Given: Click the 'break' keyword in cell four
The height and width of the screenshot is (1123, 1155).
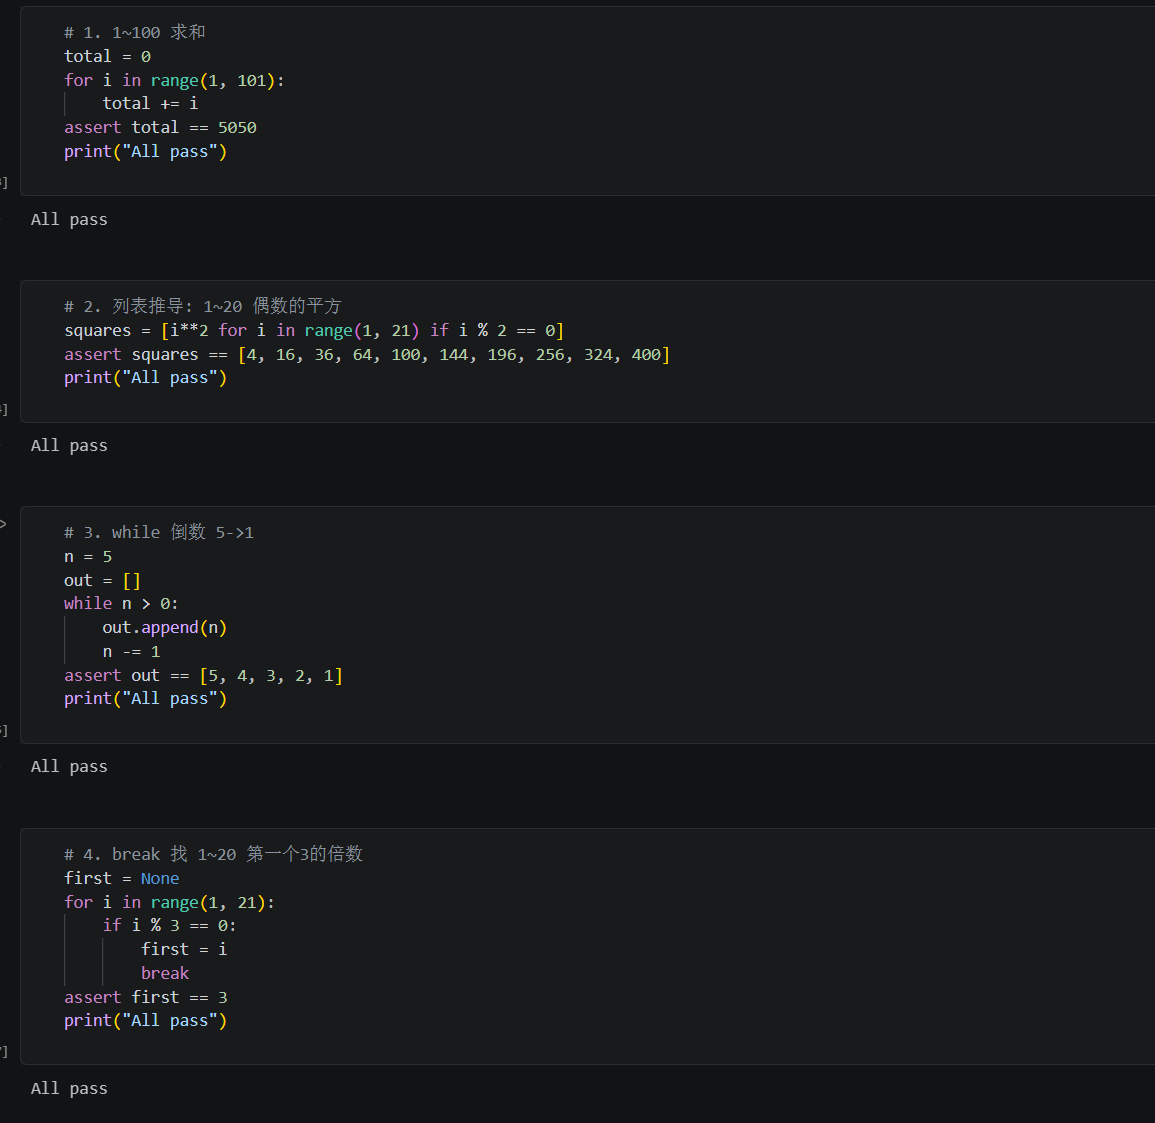Looking at the screenshot, I should click(x=165, y=974).
